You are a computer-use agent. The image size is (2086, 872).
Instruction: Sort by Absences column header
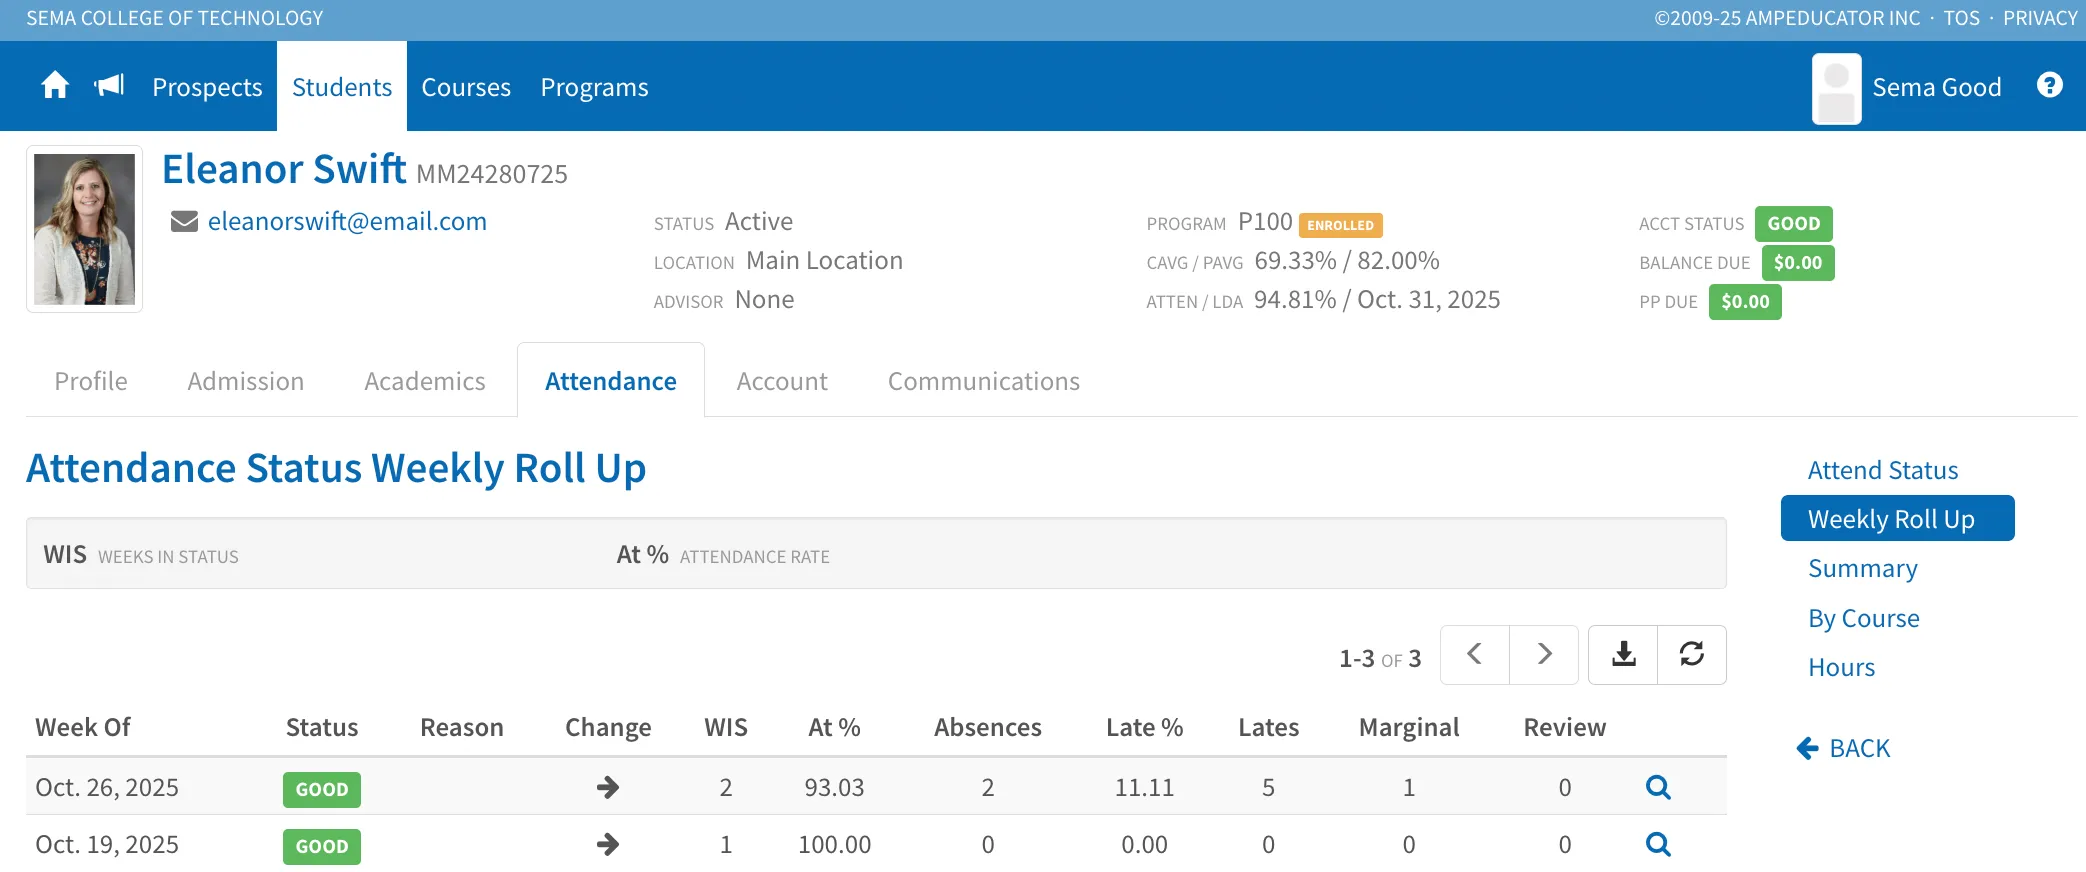[x=987, y=727]
